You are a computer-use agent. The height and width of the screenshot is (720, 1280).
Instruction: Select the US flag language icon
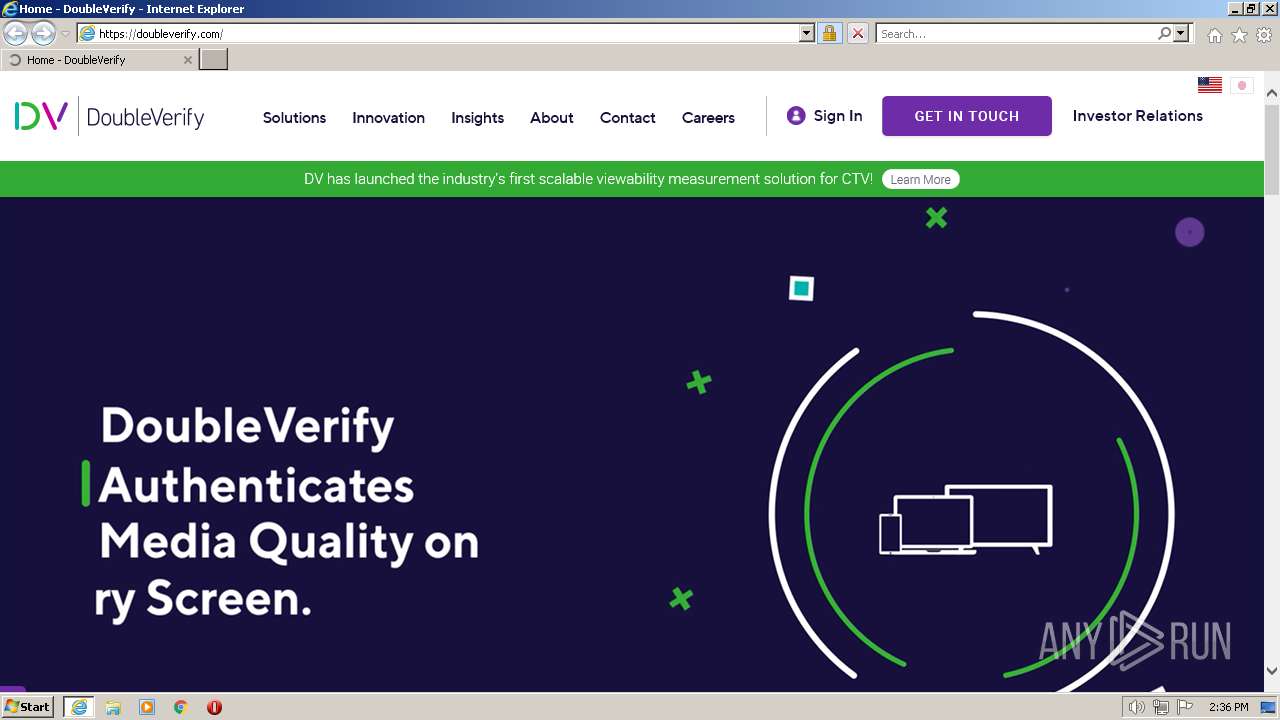(1210, 85)
